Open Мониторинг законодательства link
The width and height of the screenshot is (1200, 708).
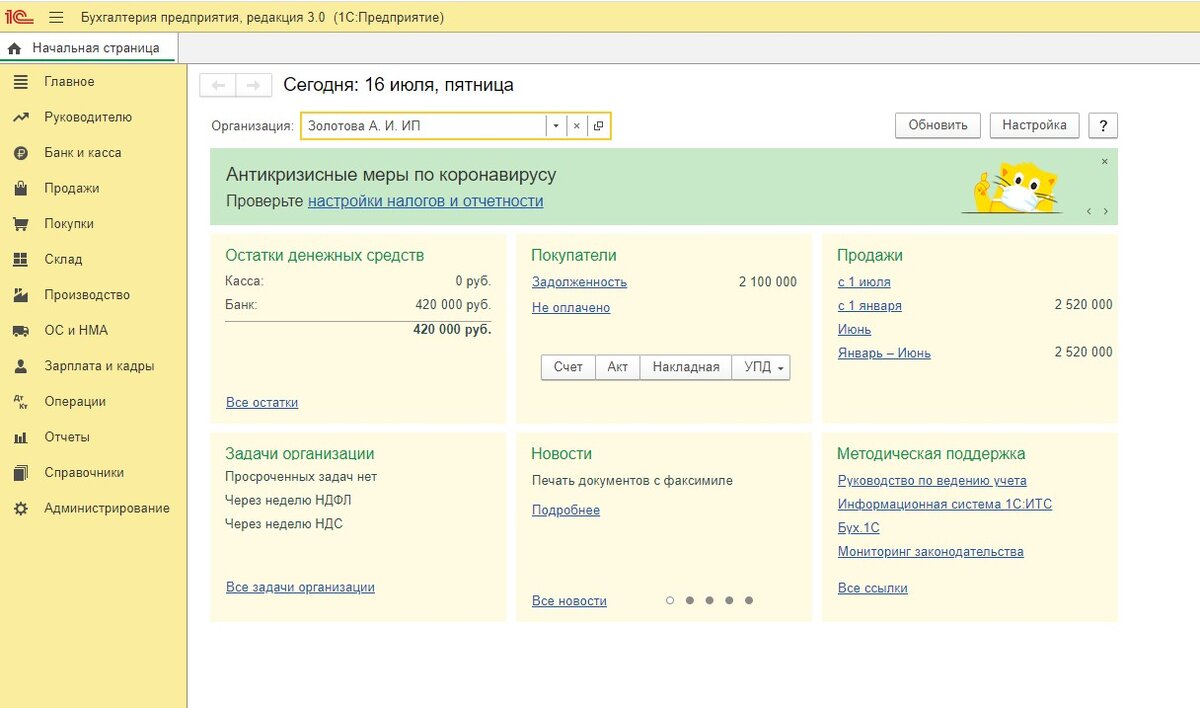[x=931, y=552]
